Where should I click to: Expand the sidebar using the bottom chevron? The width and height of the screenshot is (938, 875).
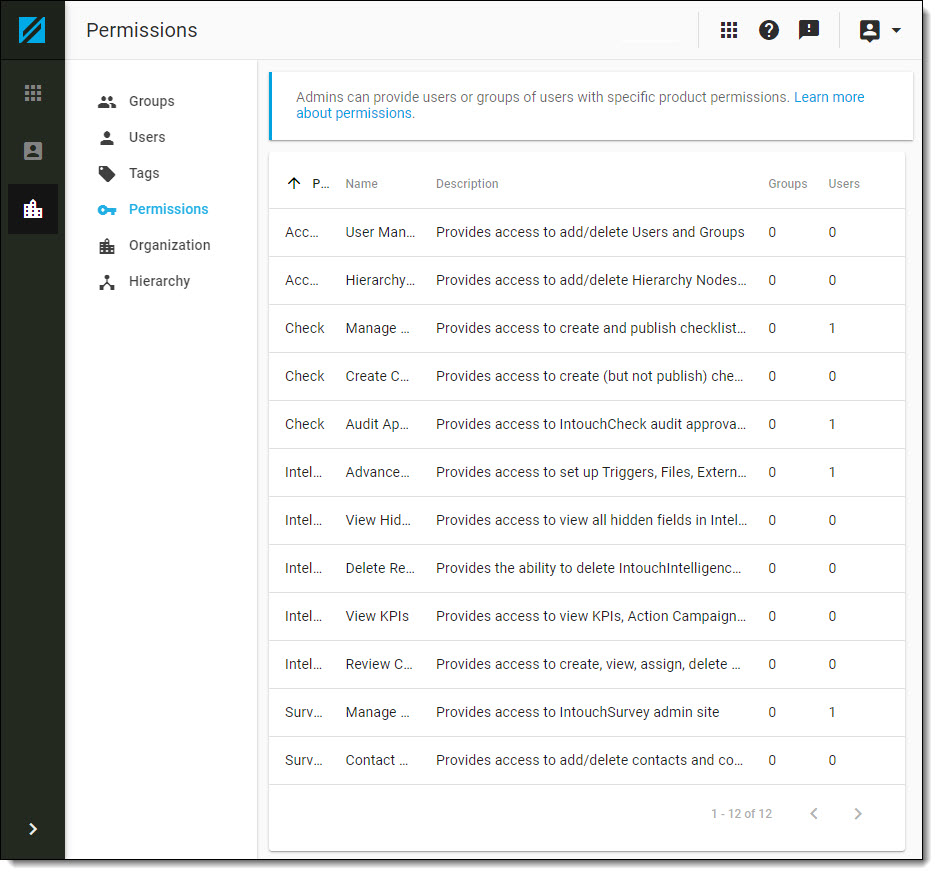pos(32,829)
